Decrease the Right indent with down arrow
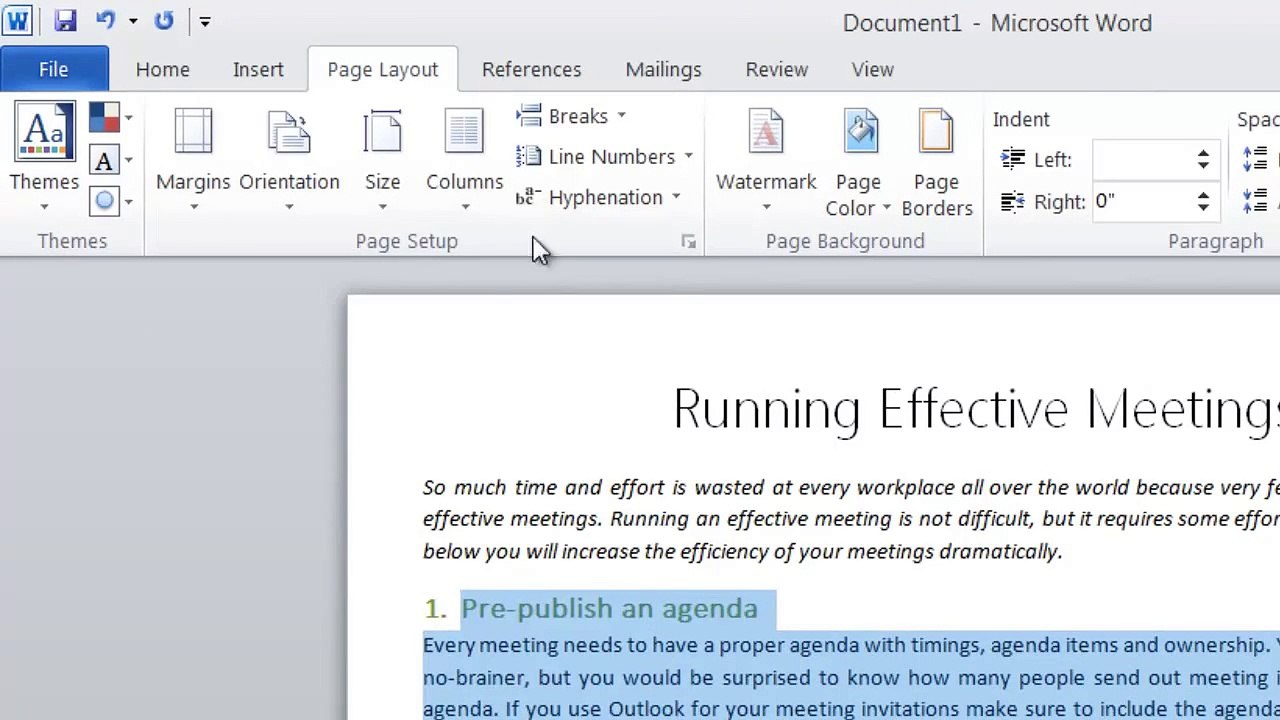This screenshot has height=720, width=1280. [1203, 209]
